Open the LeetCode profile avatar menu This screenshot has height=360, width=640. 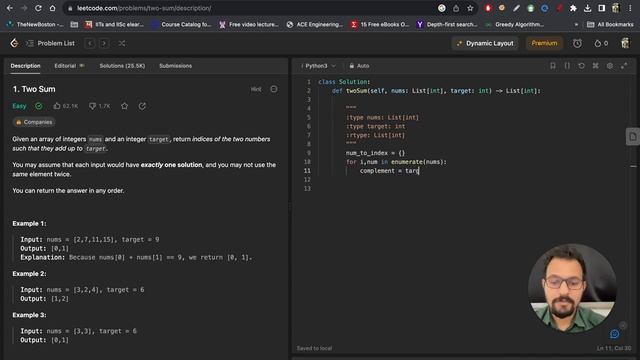[625, 43]
